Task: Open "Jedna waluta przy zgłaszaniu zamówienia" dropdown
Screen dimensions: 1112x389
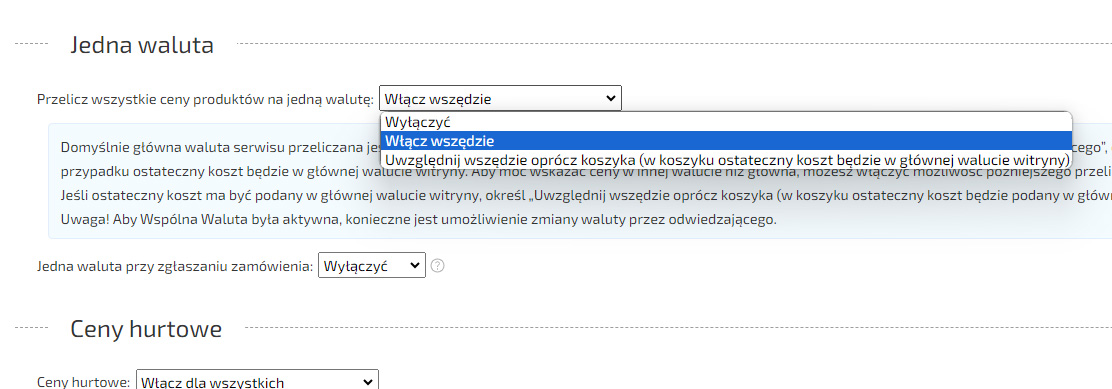Action: (x=372, y=266)
